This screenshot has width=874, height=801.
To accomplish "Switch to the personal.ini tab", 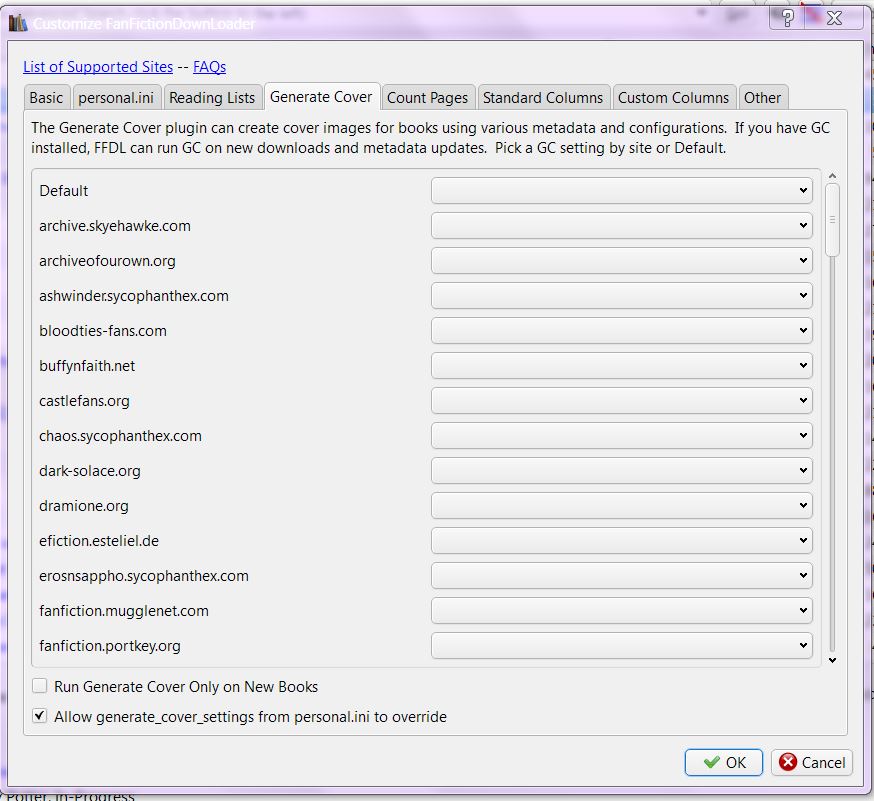I will [116, 98].
